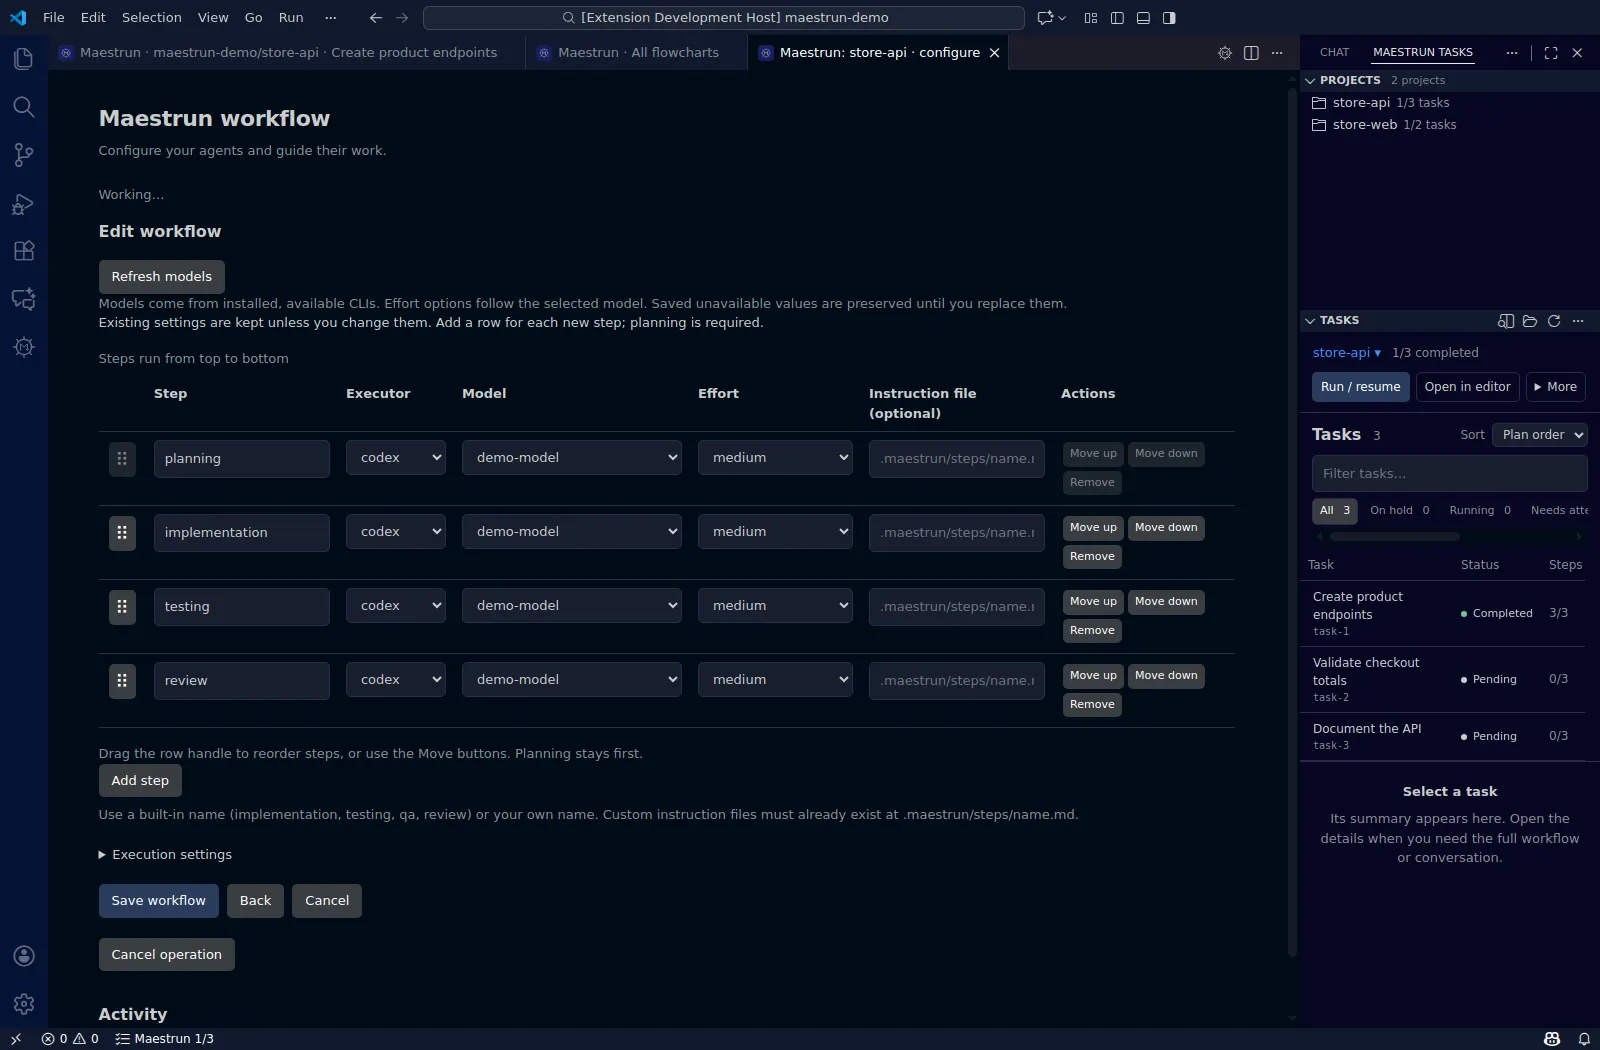Click the horizontal scrollbar under task filters

click(x=1395, y=537)
